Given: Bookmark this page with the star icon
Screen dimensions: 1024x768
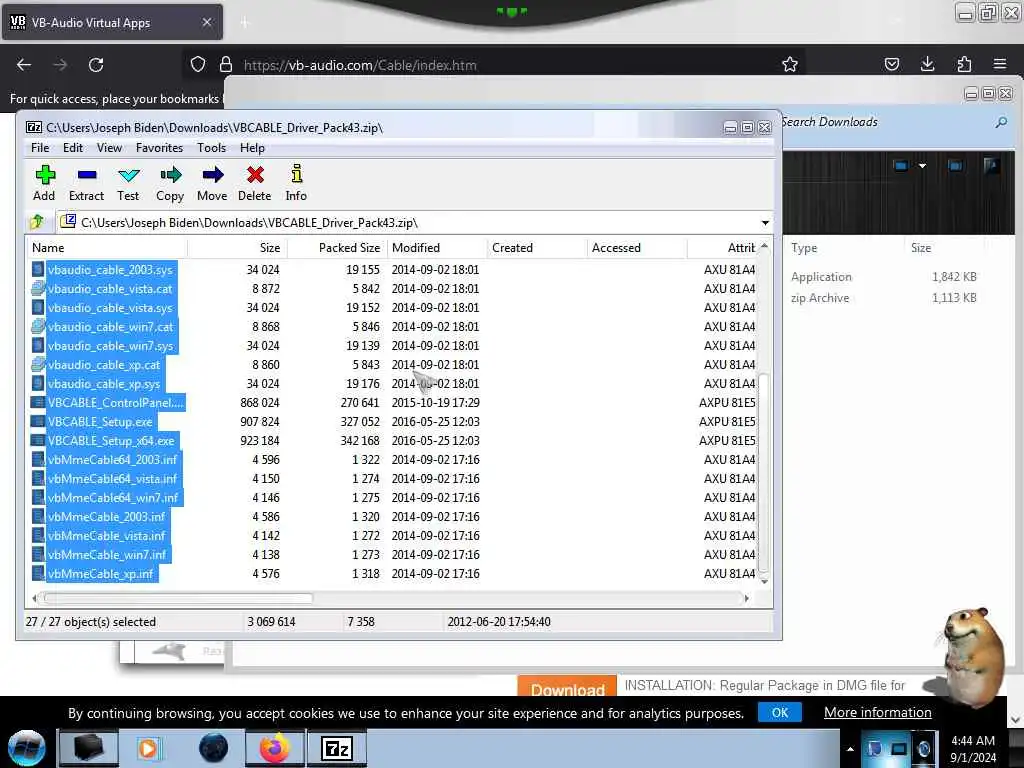Looking at the screenshot, I should click(790, 64).
